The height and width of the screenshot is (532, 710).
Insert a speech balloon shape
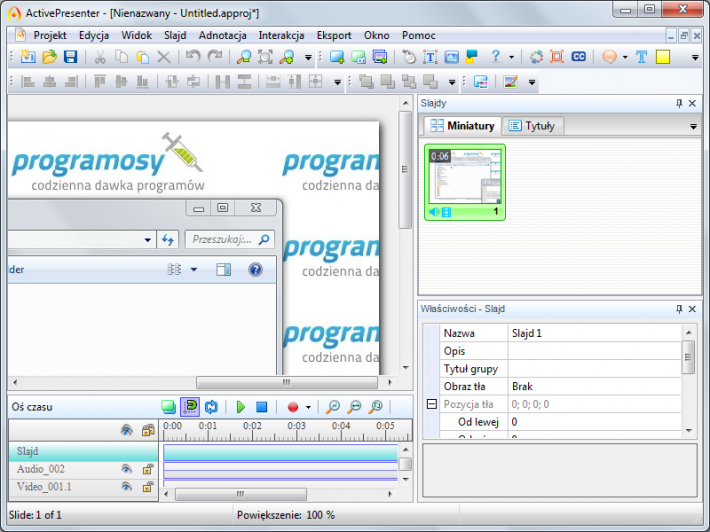(609, 57)
